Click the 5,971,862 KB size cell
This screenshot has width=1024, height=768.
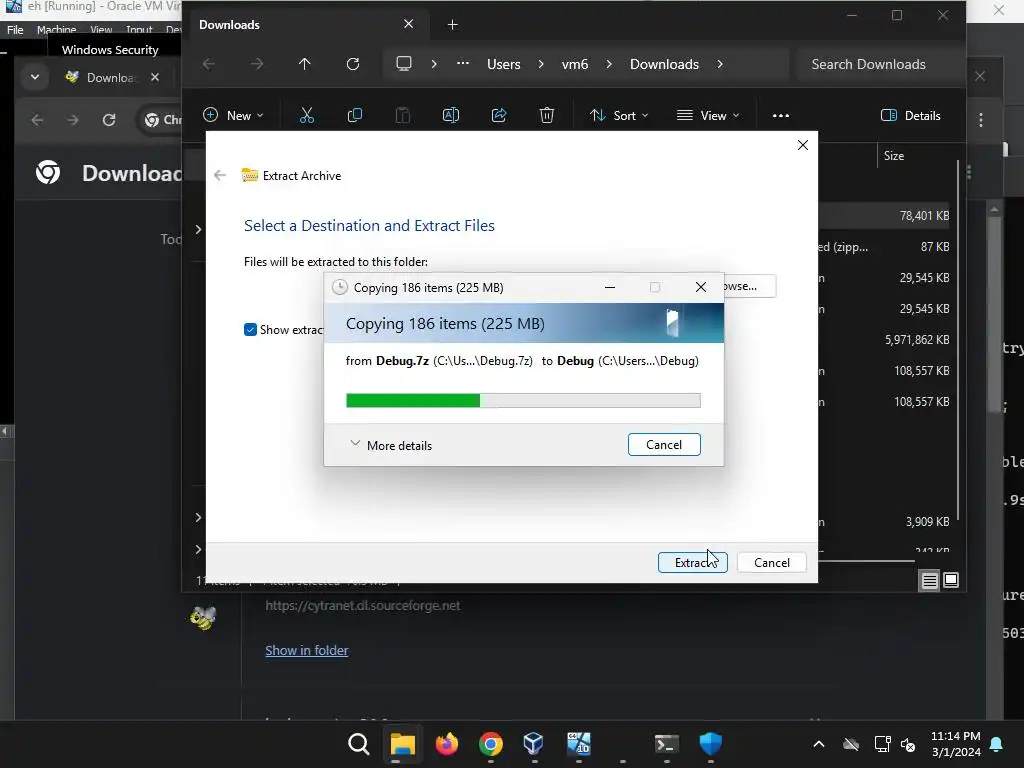coord(917,340)
